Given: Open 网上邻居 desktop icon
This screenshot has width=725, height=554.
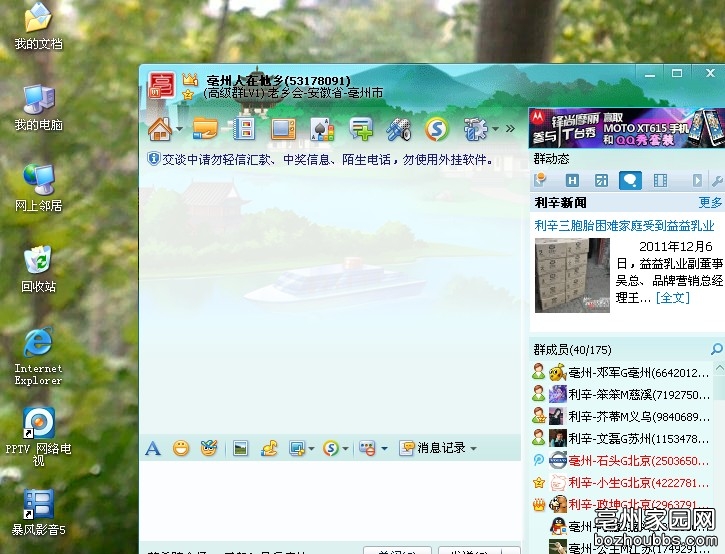Looking at the screenshot, I should pyautogui.click(x=38, y=188).
